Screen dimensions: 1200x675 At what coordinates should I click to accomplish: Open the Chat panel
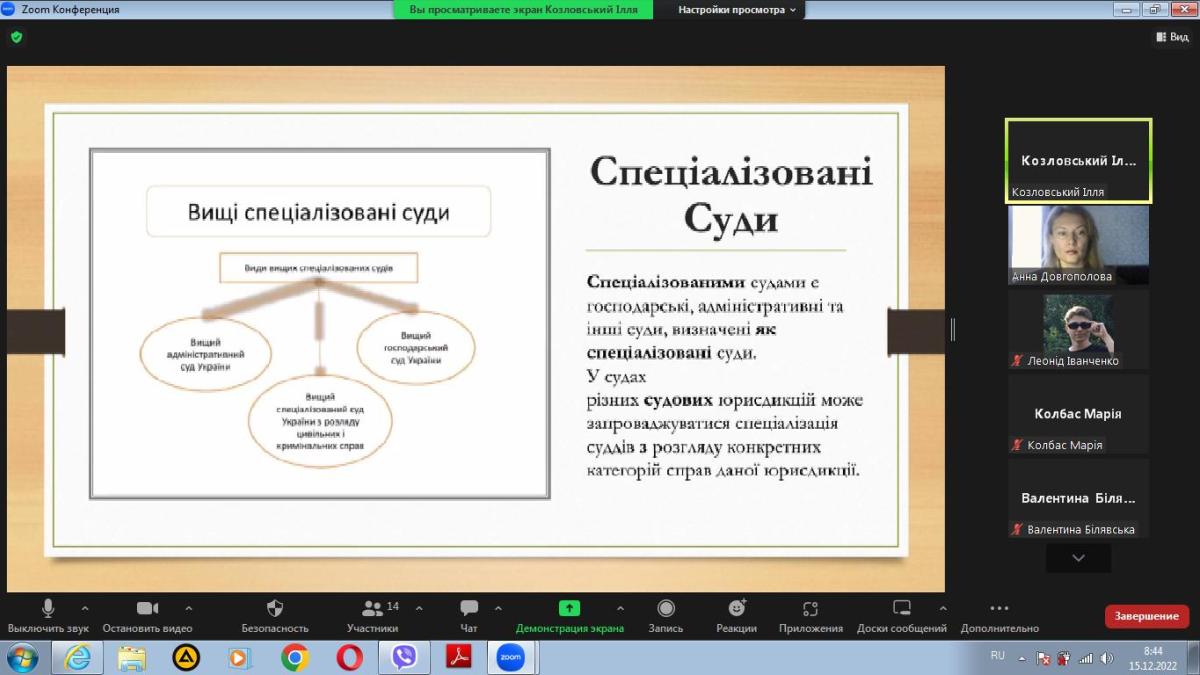pyautogui.click(x=468, y=608)
